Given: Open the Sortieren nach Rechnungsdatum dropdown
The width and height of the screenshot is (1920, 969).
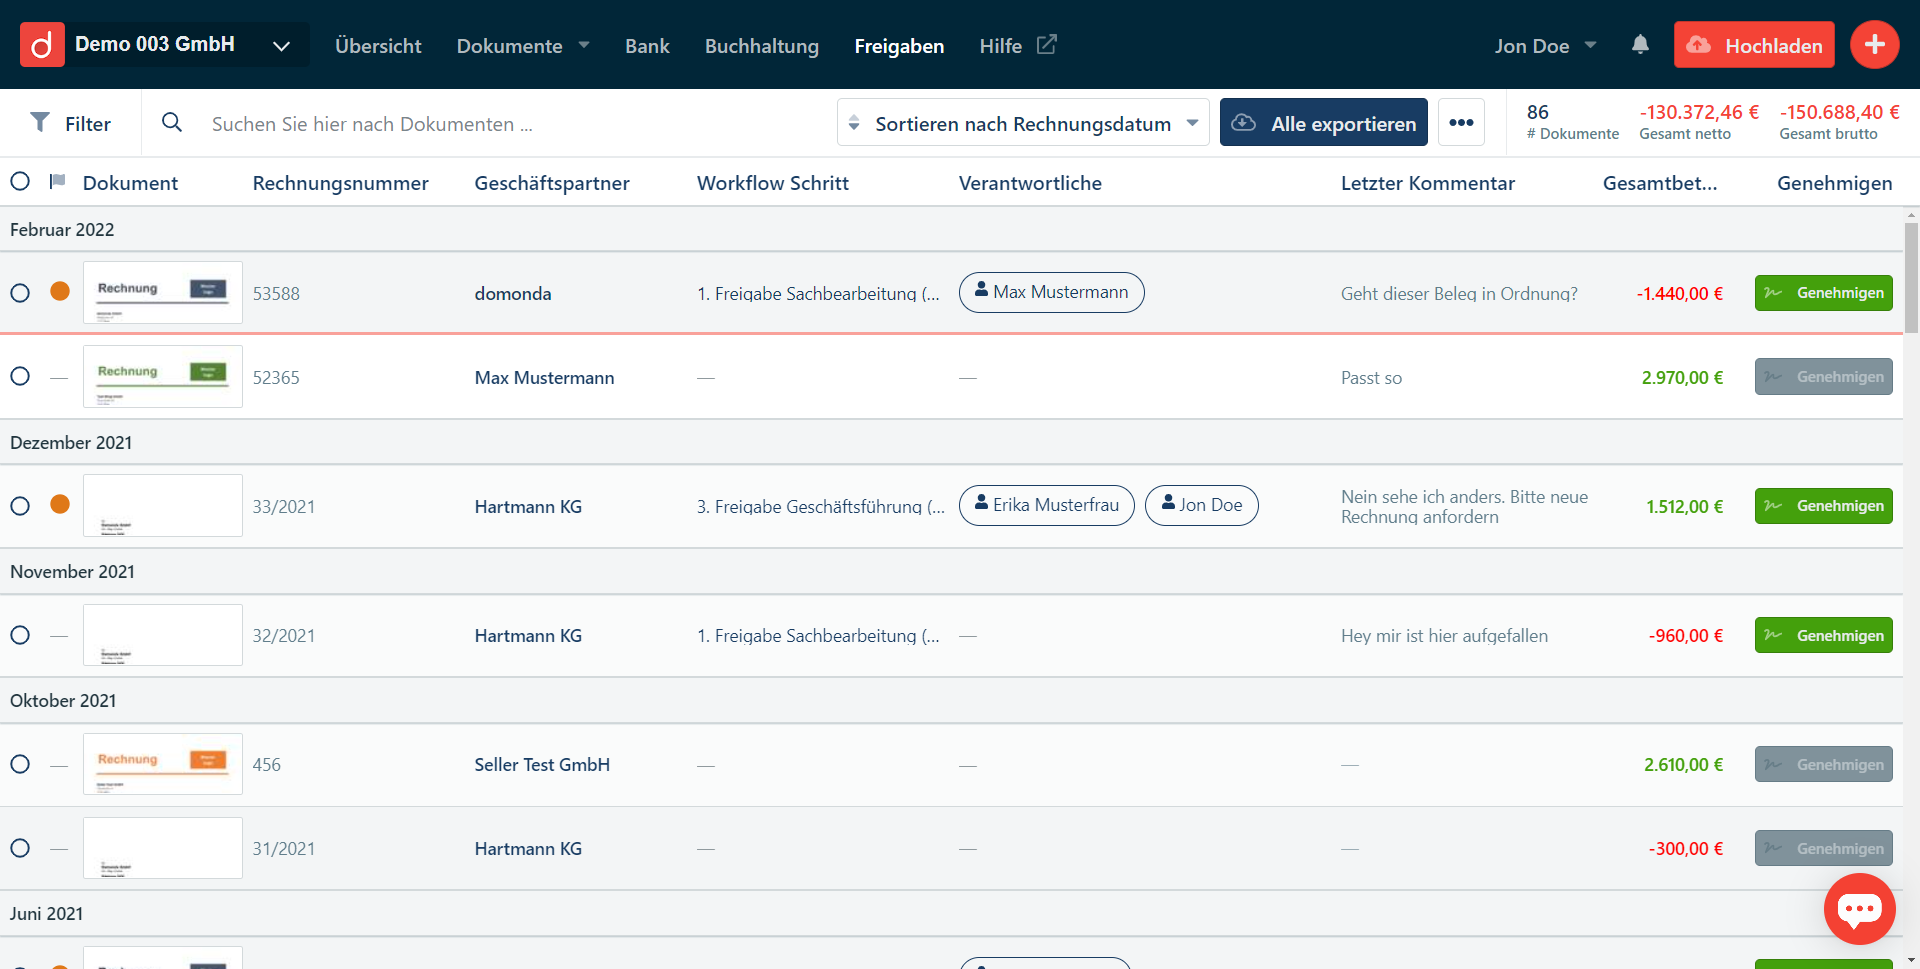Looking at the screenshot, I should click(x=1022, y=123).
